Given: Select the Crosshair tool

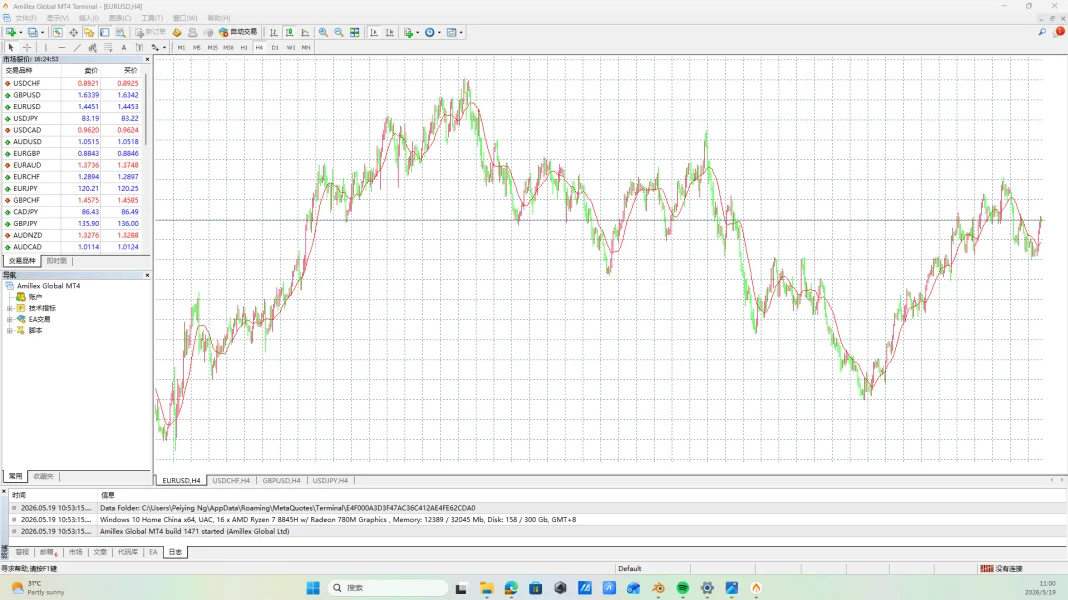Looking at the screenshot, I should click(x=27, y=48).
